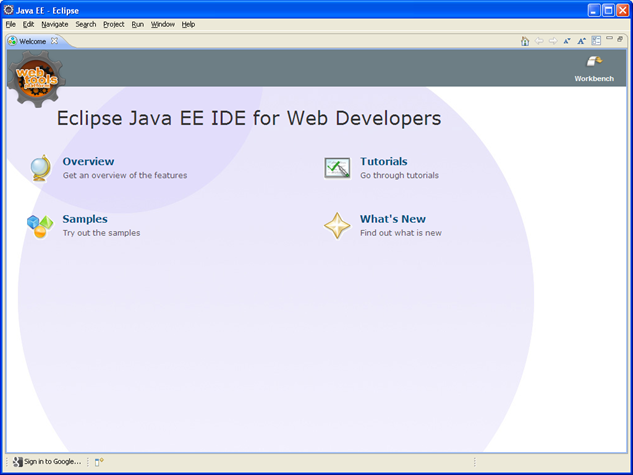633x475 pixels.
Task: Close the Eclipse window
Action: click(623, 10)
